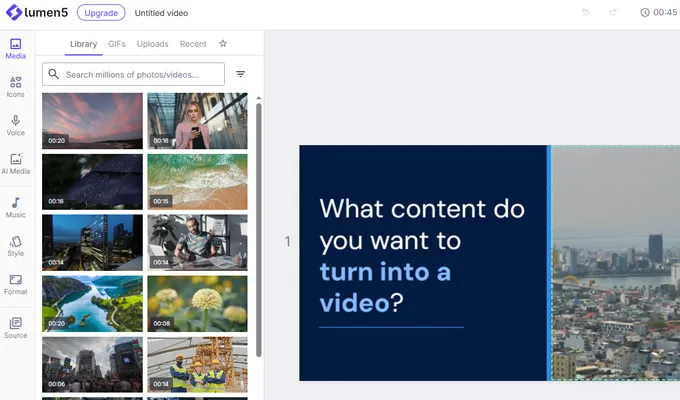Open the Style panel in sidebar
The width and height of the screenshot is (680, 400).
click(16, 246)
